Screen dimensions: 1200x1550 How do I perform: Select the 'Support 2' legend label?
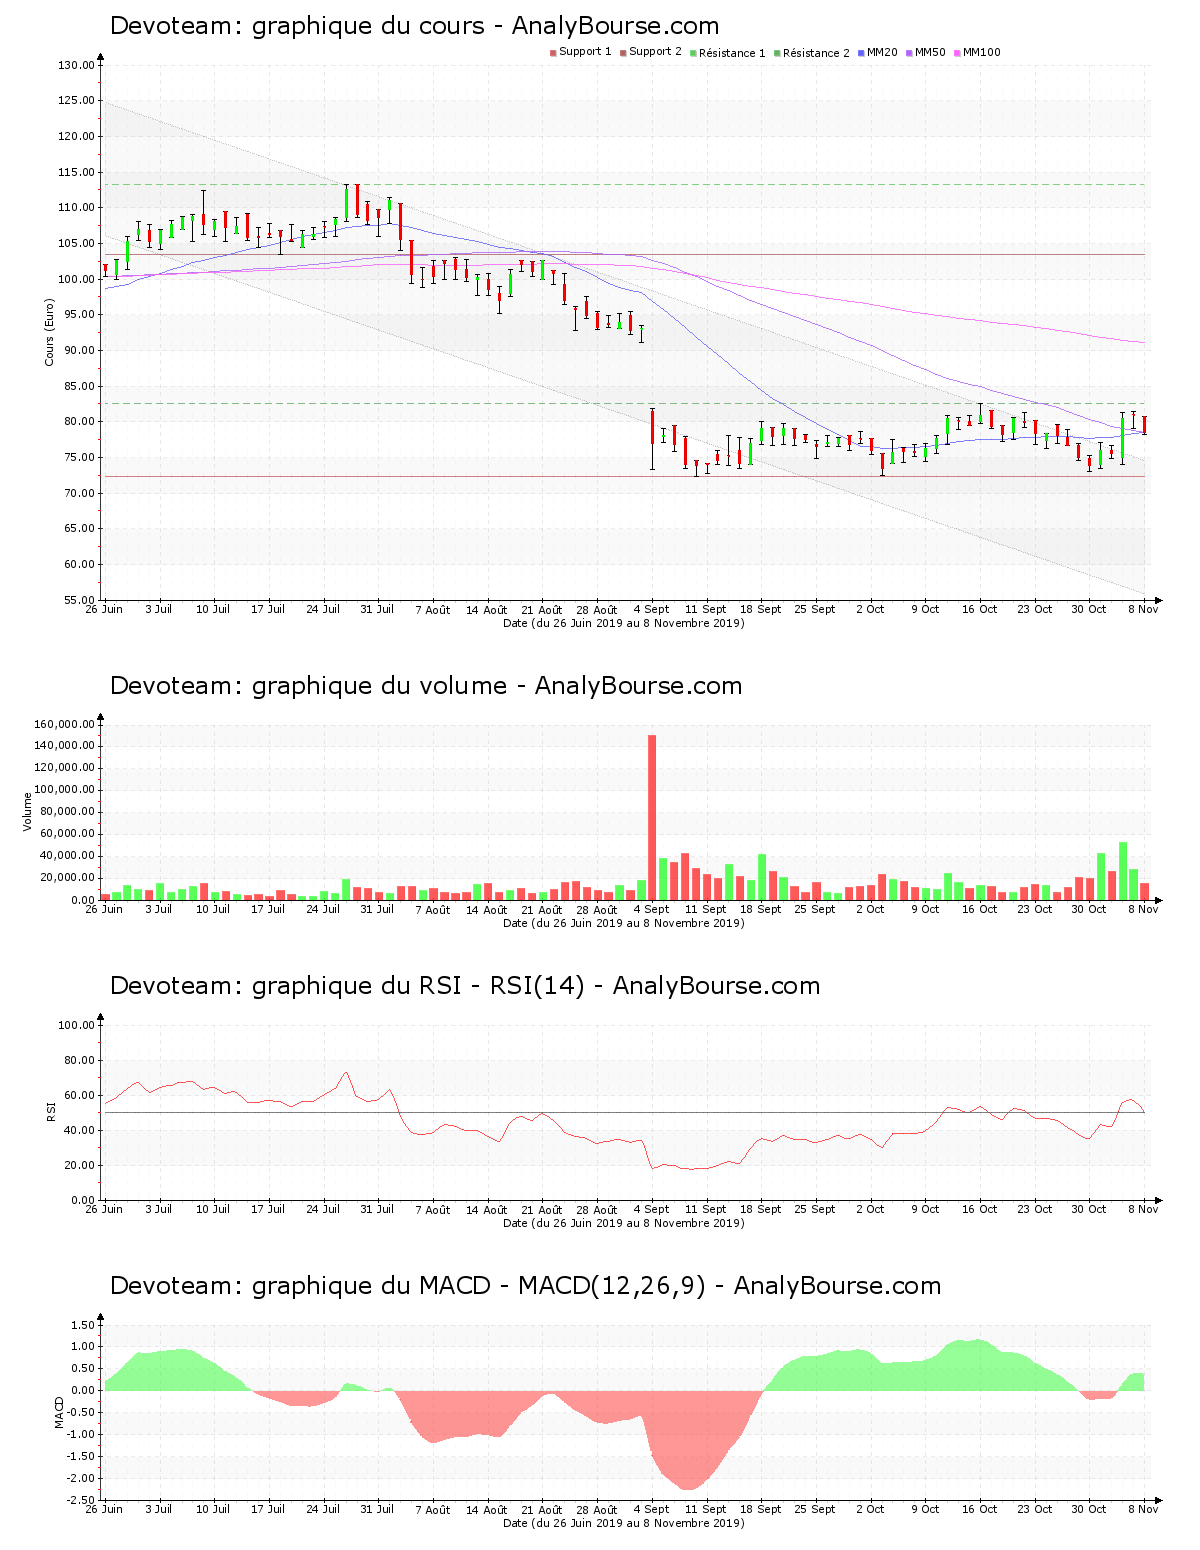point(655,52)
